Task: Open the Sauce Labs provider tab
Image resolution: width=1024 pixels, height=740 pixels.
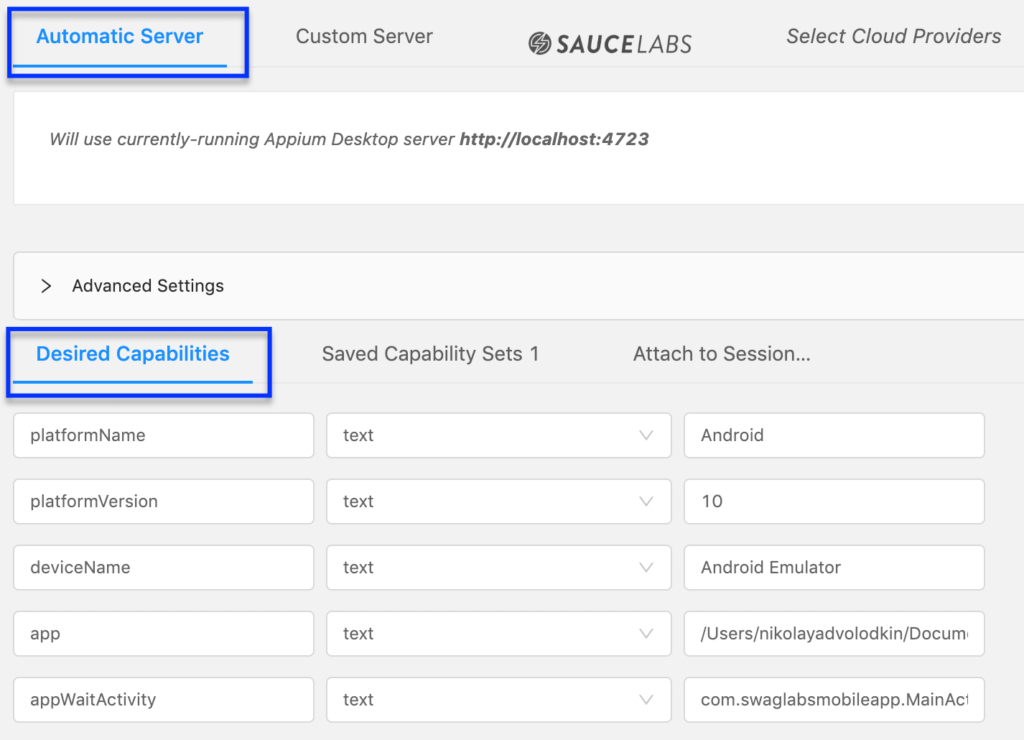Action: click(x=610, y=43)
